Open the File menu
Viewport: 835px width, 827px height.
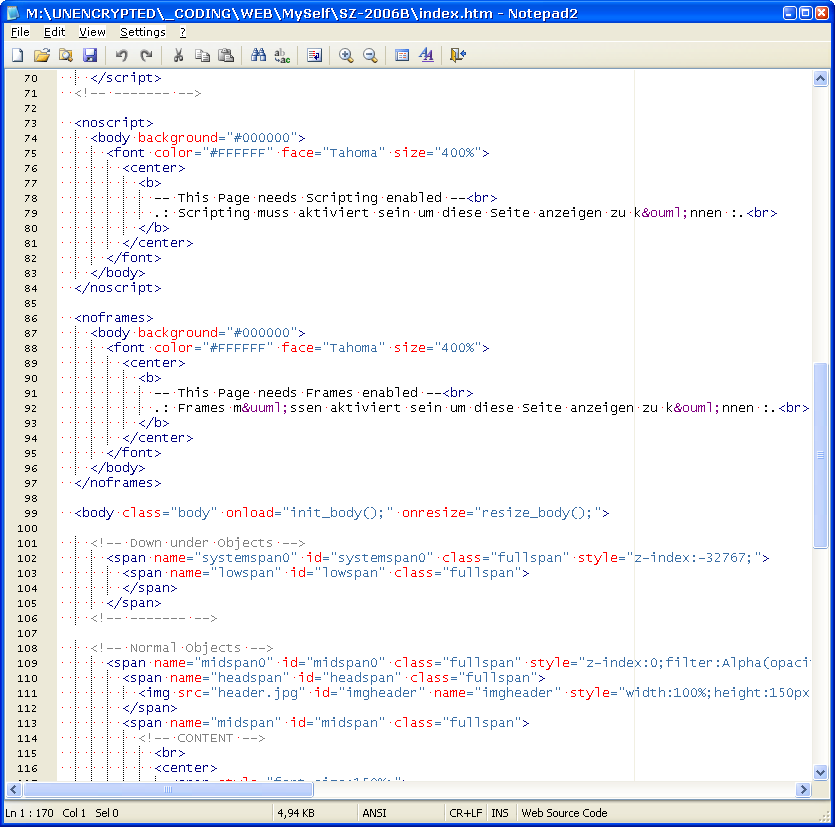click(20, 32)
